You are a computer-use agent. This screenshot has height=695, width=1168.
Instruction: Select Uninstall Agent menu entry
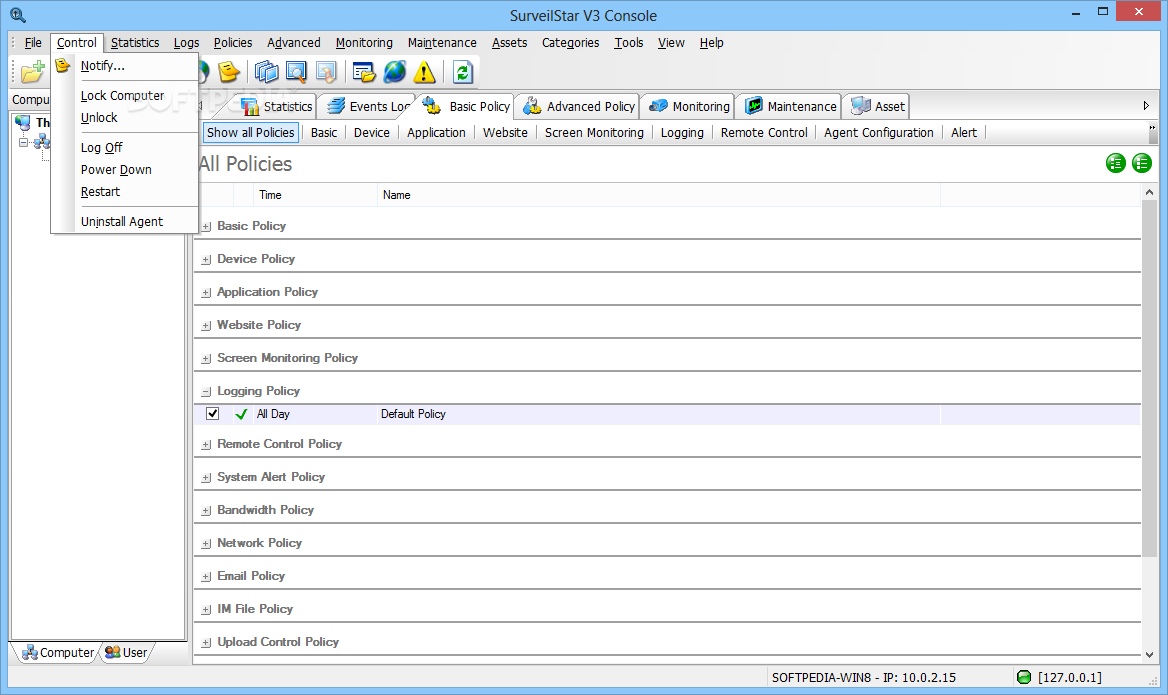124,222
